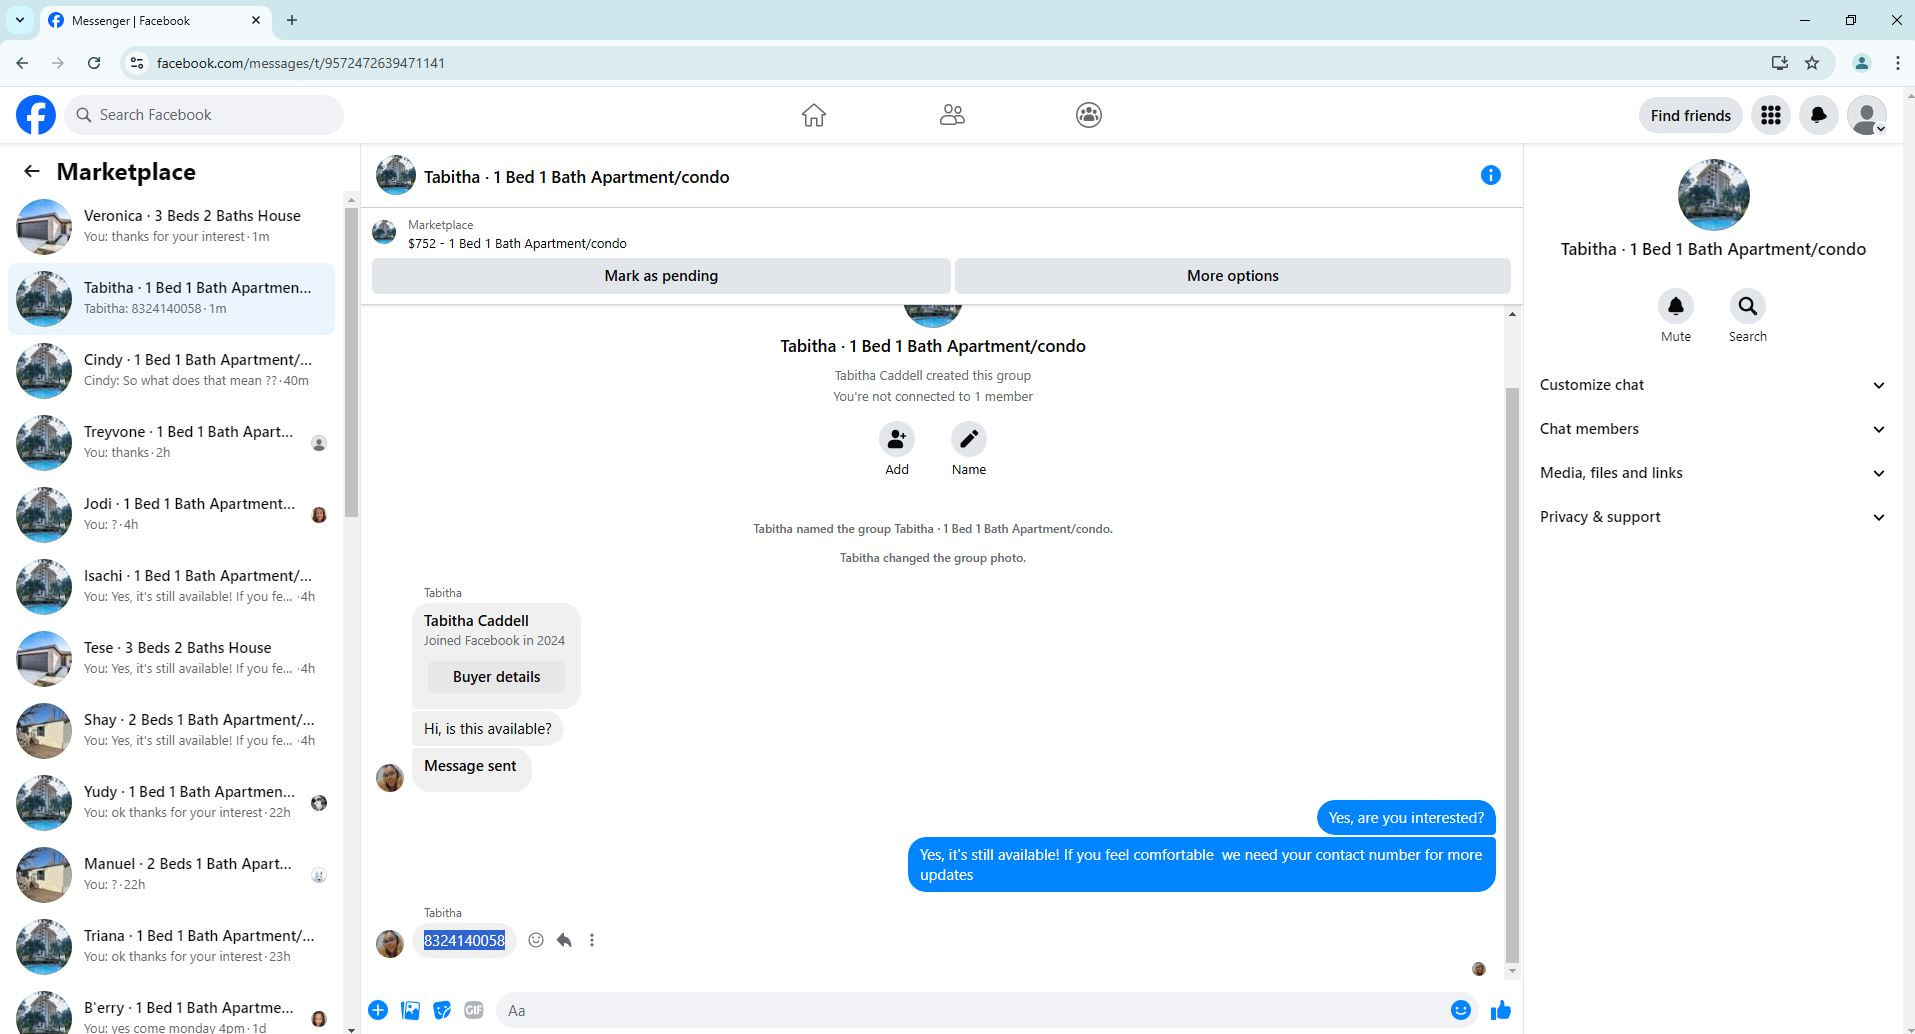This screenshot has height=1034, width=1915.
Task: Open the notifications bell in the top bar
Action: (x=1819, y=115)
